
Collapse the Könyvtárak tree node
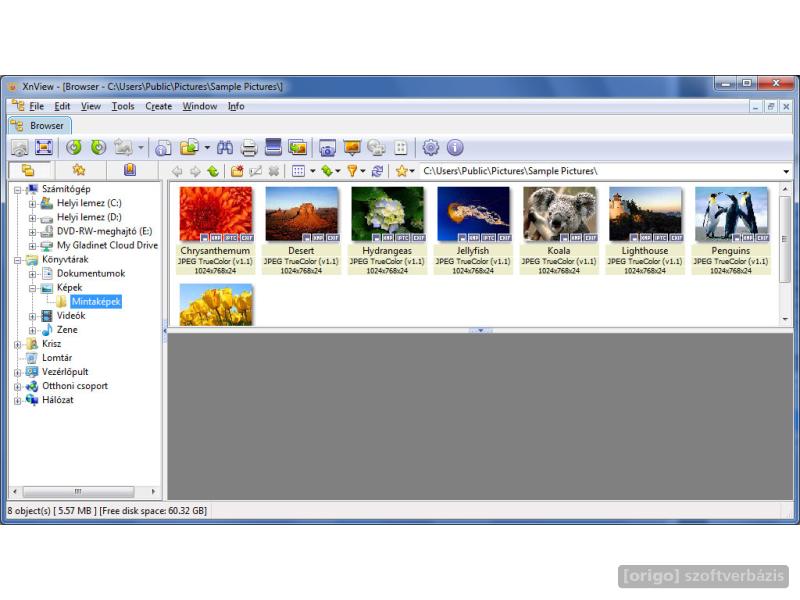[x=17, y=260]
